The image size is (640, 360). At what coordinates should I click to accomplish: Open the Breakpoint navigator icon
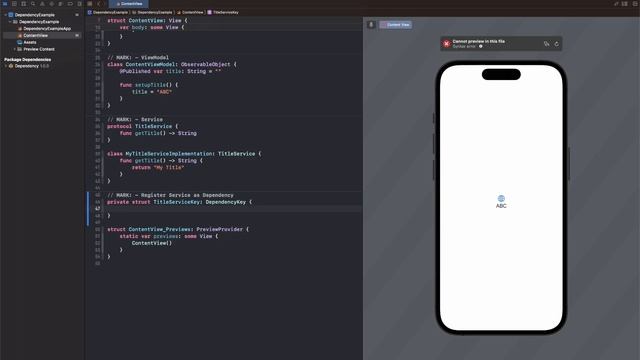(70, 4)
